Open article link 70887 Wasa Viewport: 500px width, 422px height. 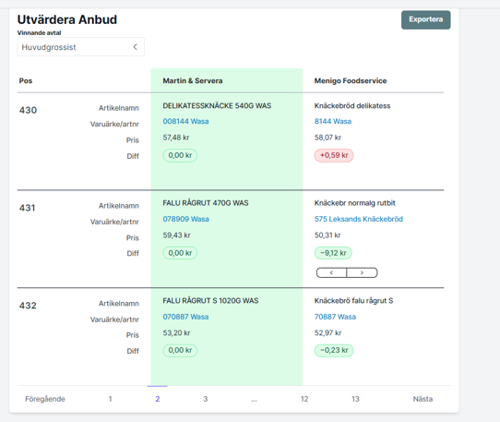pyautogui.click(x=335, y=317)
